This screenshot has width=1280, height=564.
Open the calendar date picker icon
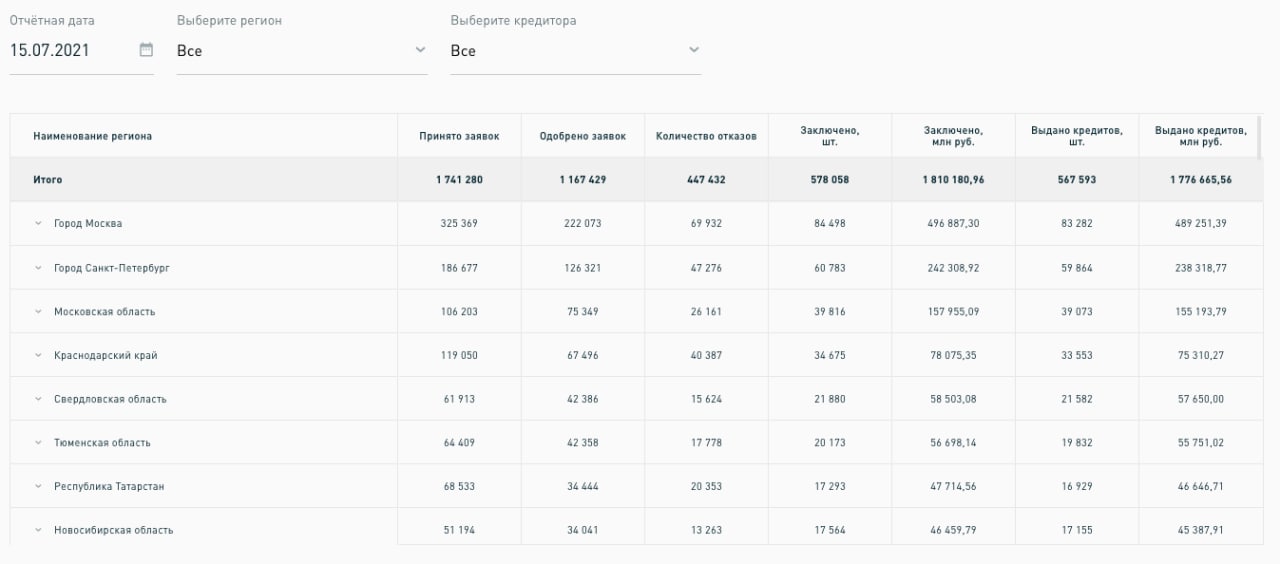click(x=146, y=50)
